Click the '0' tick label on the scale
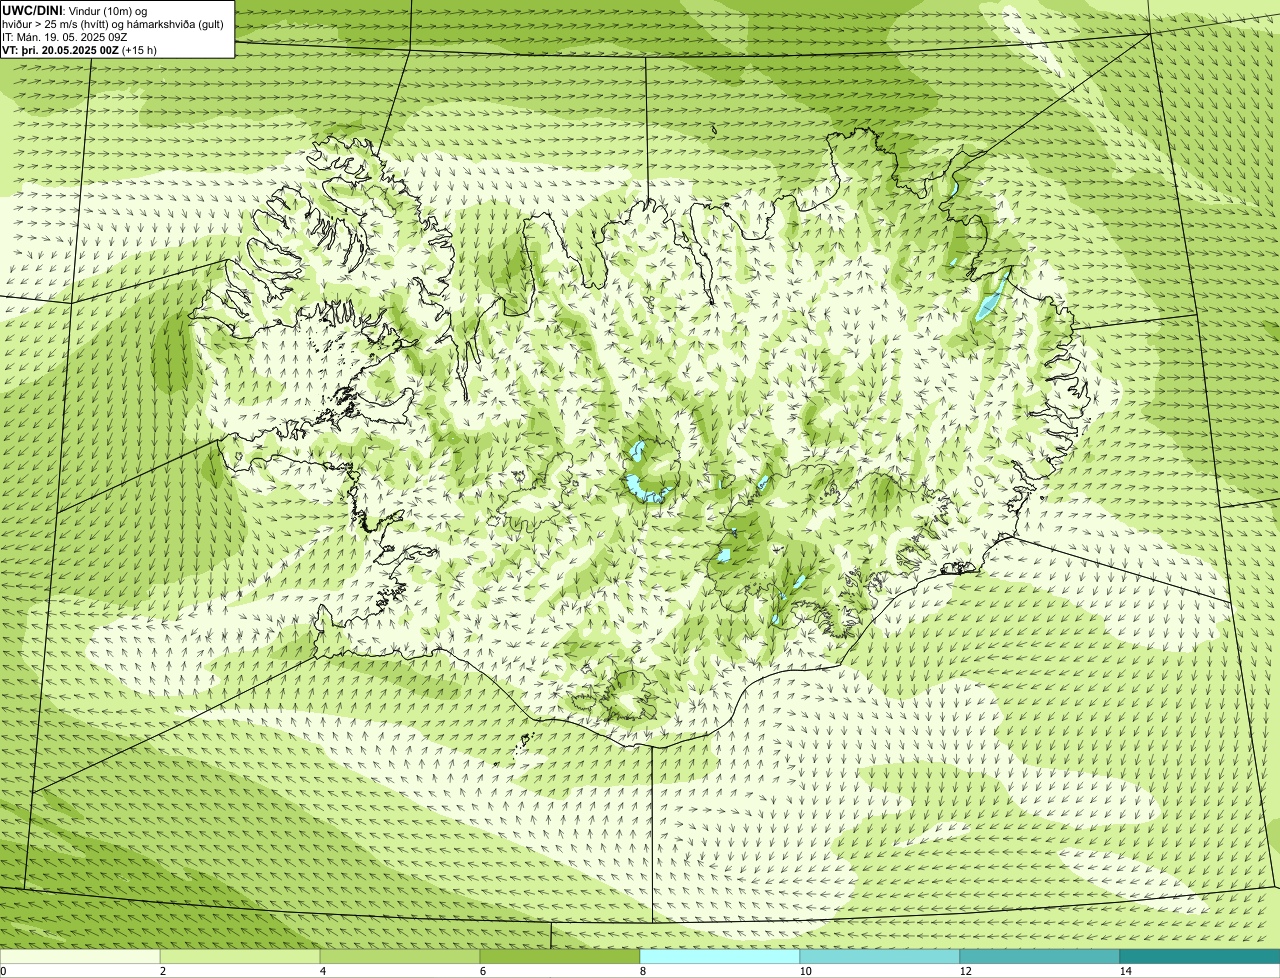Screen dimensions: 1280x978 [3, 971]
